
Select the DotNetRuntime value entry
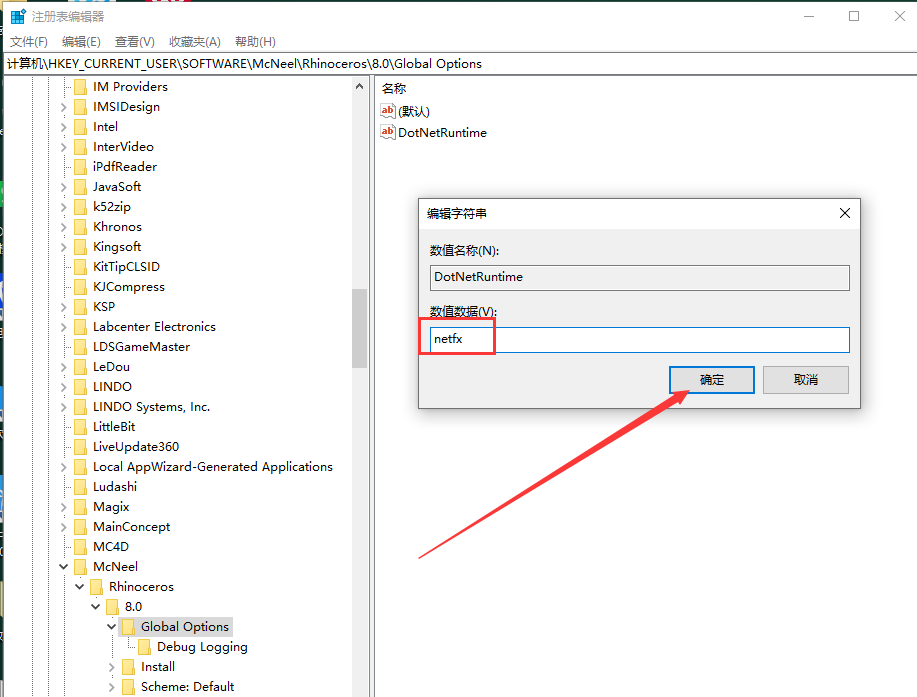pyautogui.click(x=443, y=133)
